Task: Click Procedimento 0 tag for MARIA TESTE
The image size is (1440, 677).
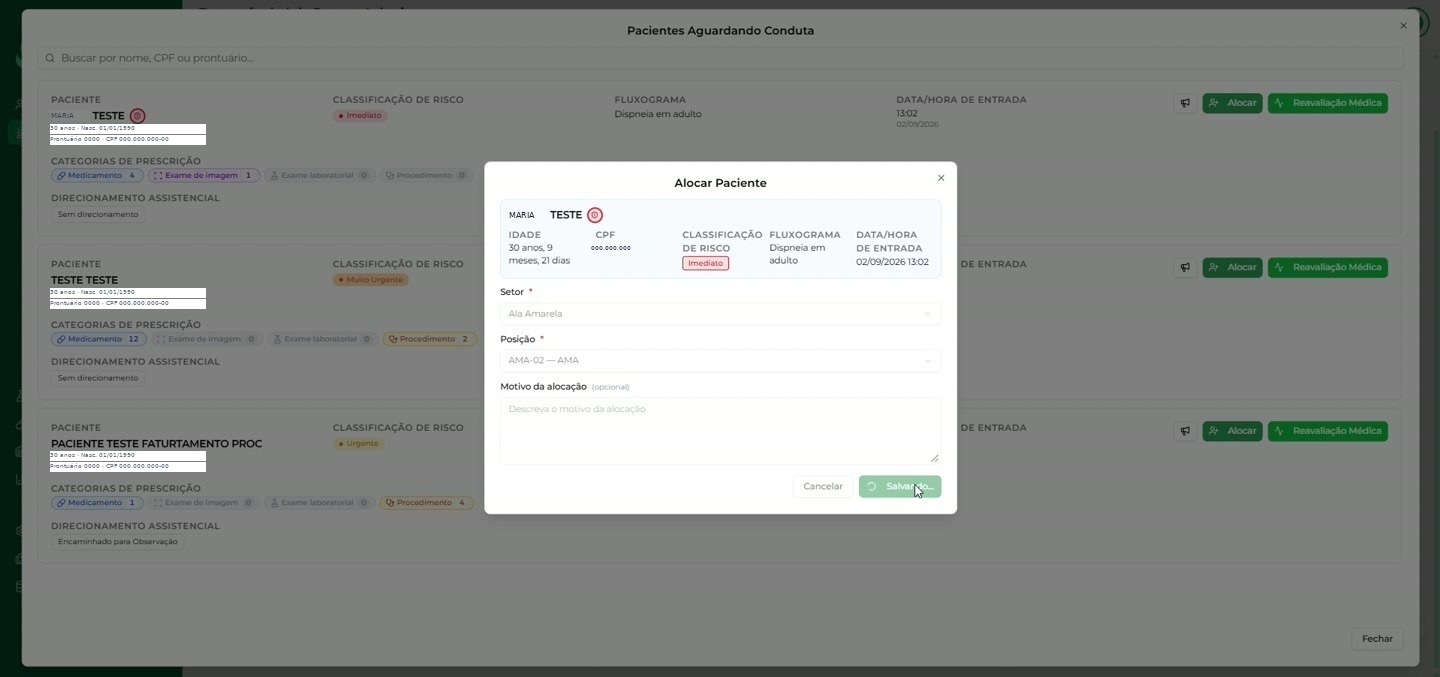Action: click(426, 176)
